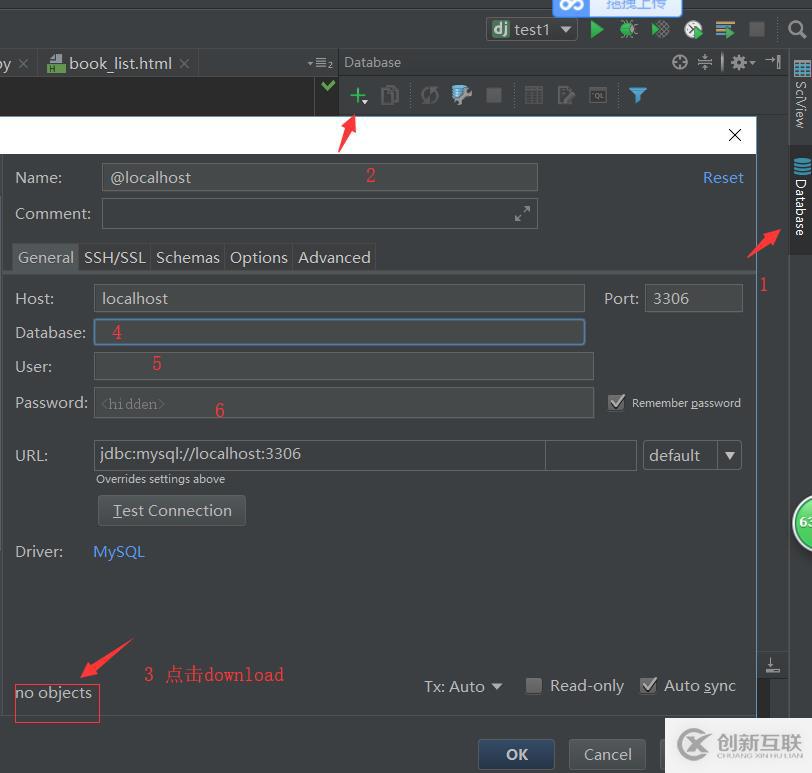812x773 pixels.
Task: Run the test1 configuration
Action: point(597,30)
